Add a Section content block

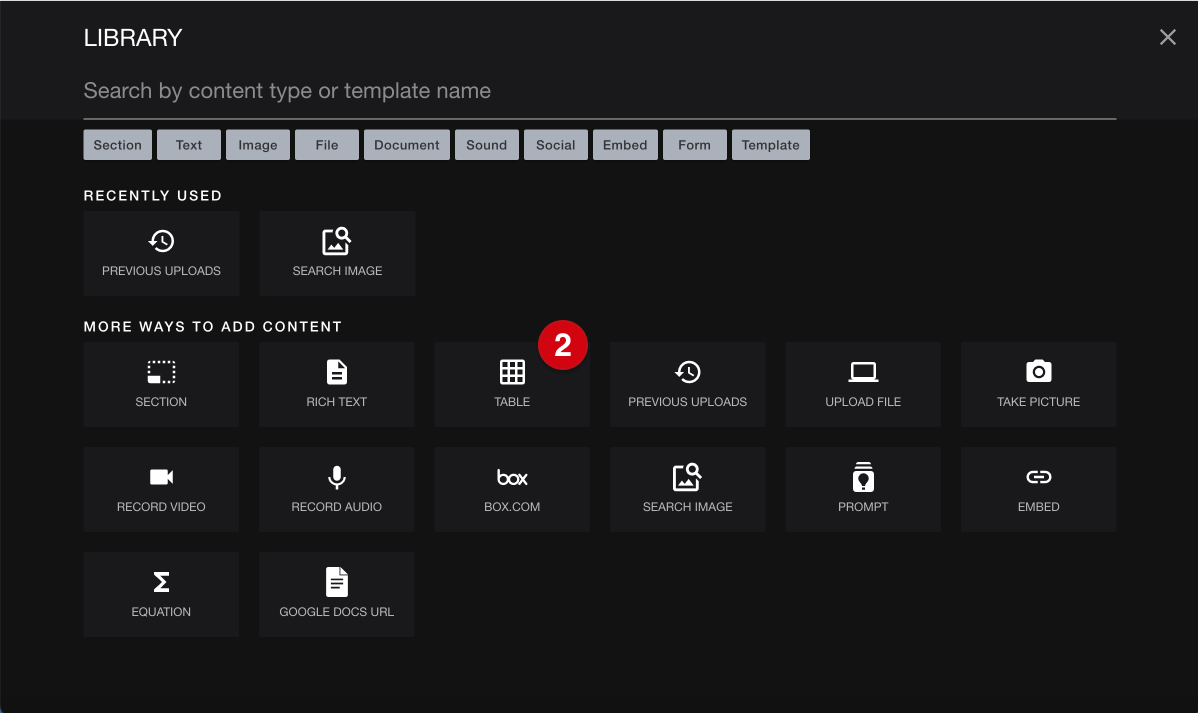click(x=161, y=384)
